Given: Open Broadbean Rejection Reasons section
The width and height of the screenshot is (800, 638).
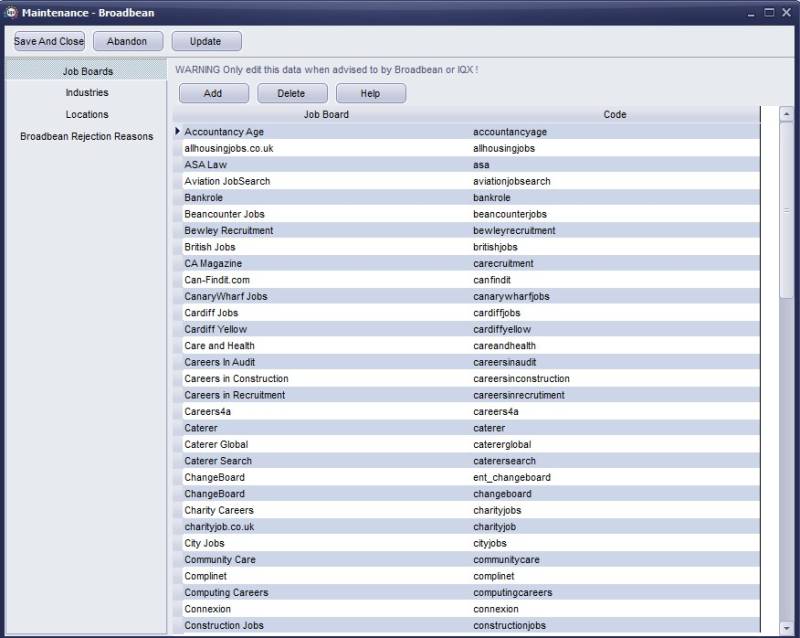Looking at the screenshot, I should [x=87, y=136].
